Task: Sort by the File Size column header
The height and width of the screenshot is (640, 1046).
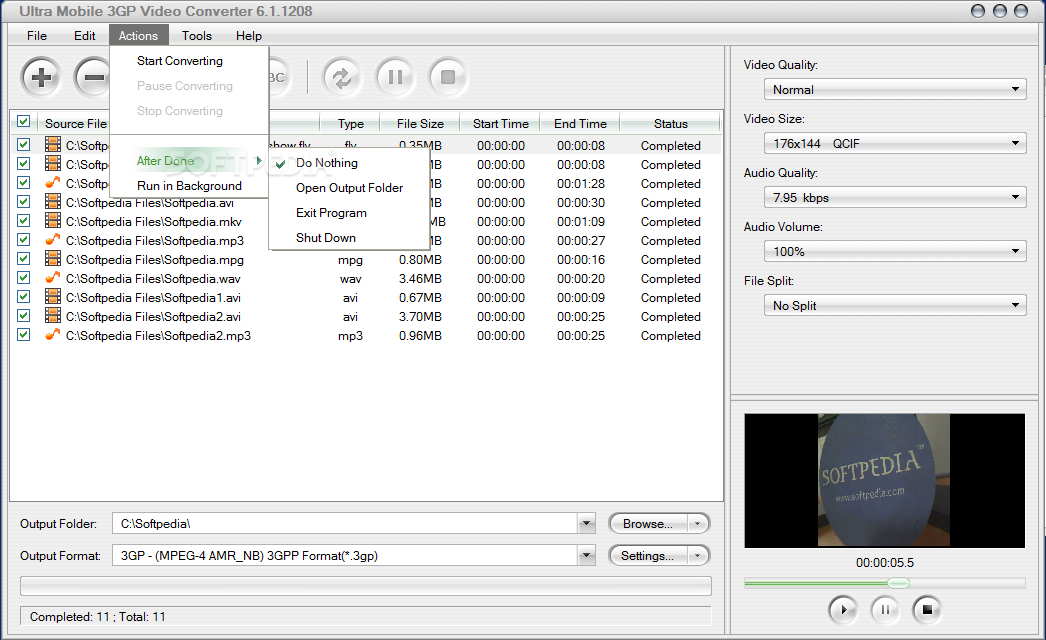Action: tap(420, 123)
